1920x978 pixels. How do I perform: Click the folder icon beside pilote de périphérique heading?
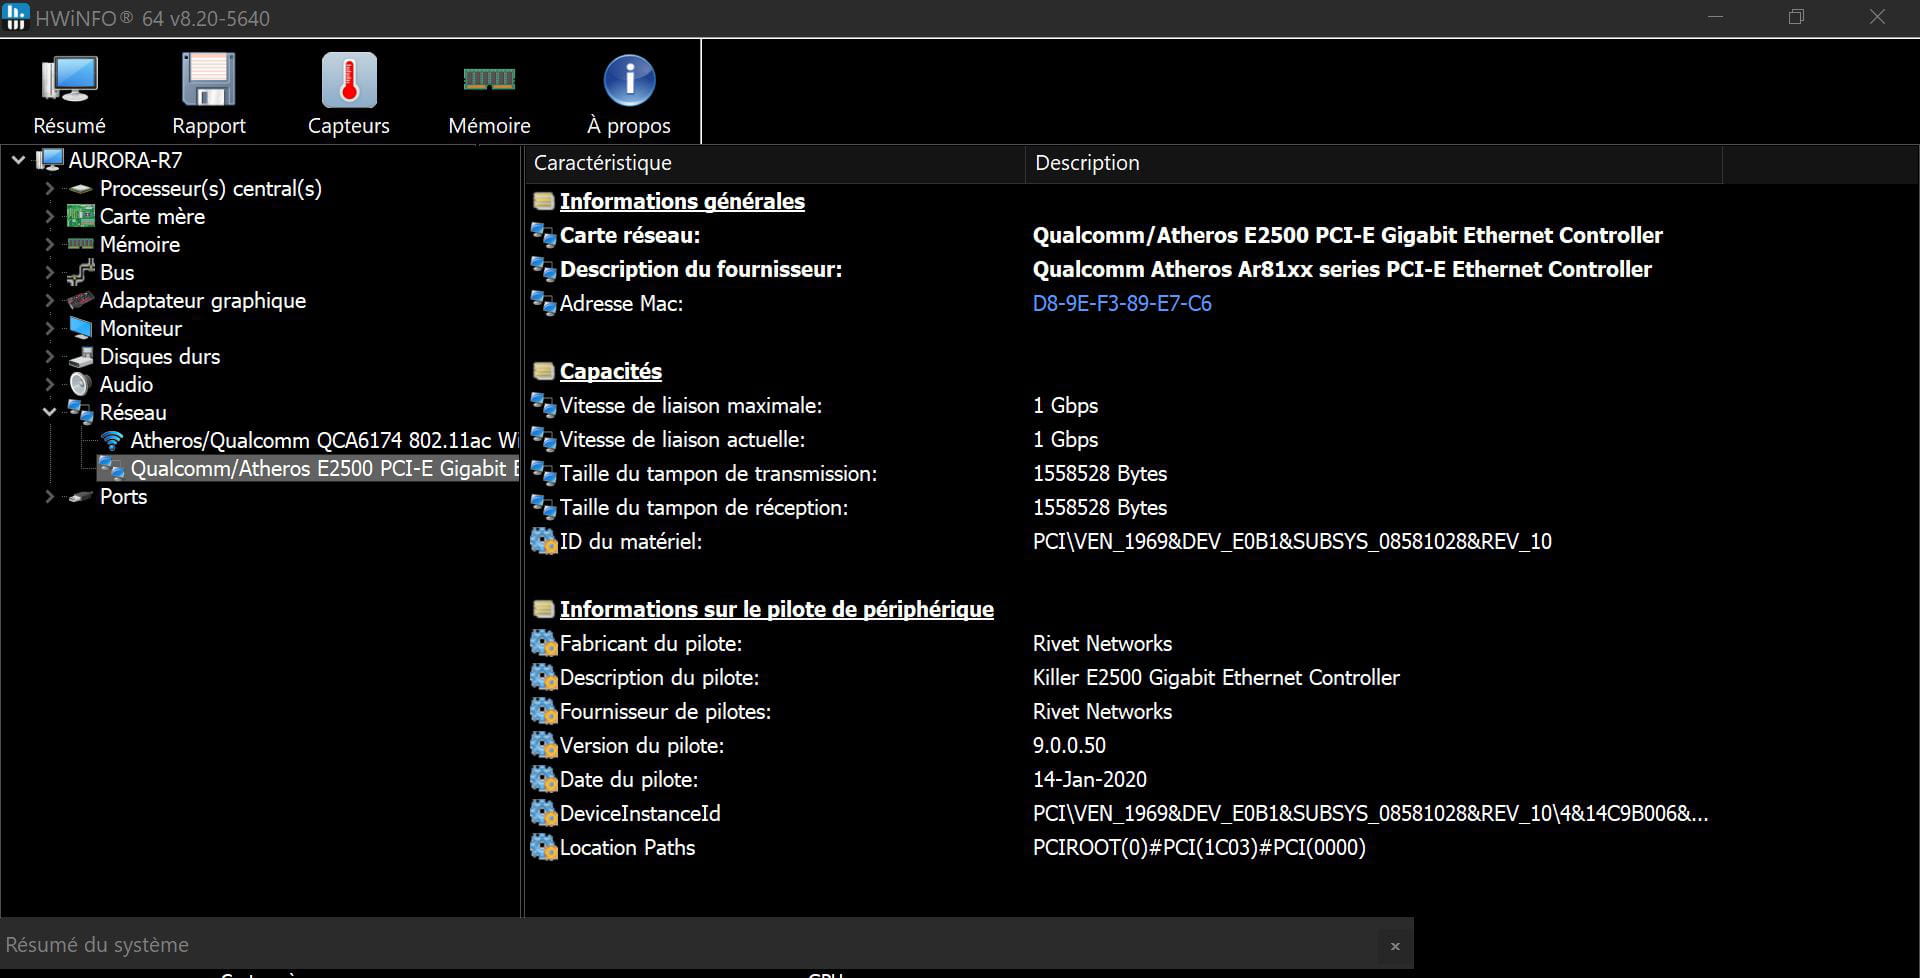[x=544, y=609]
